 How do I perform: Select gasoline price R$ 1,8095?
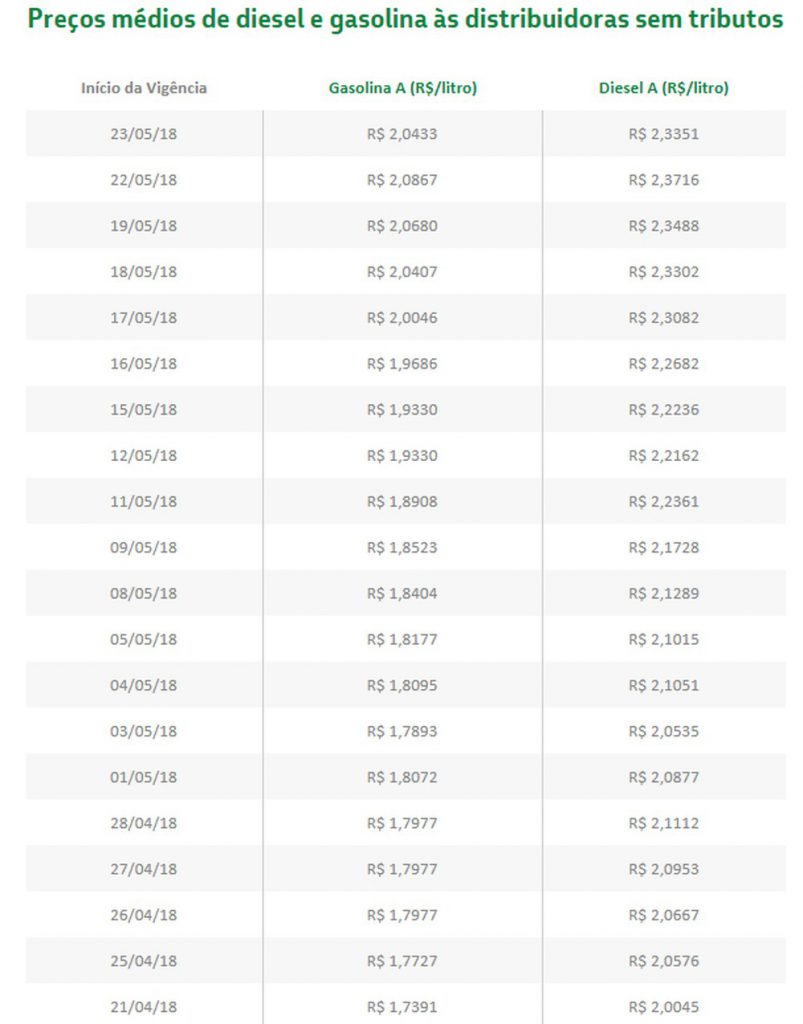tap(402, 686)
